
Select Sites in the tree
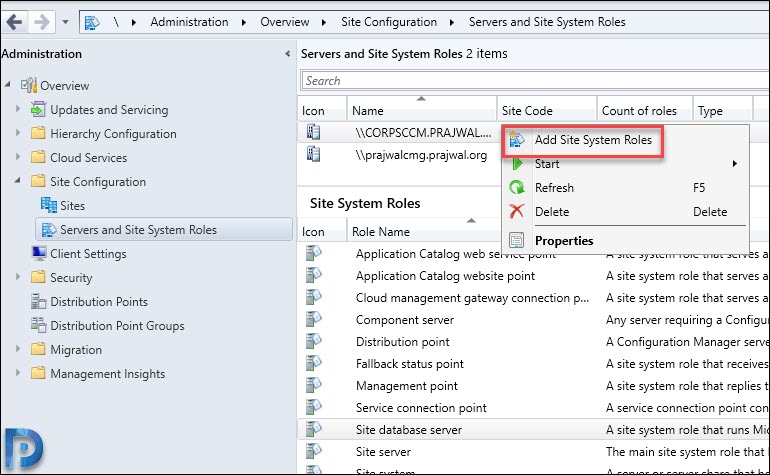click(72, 206)
